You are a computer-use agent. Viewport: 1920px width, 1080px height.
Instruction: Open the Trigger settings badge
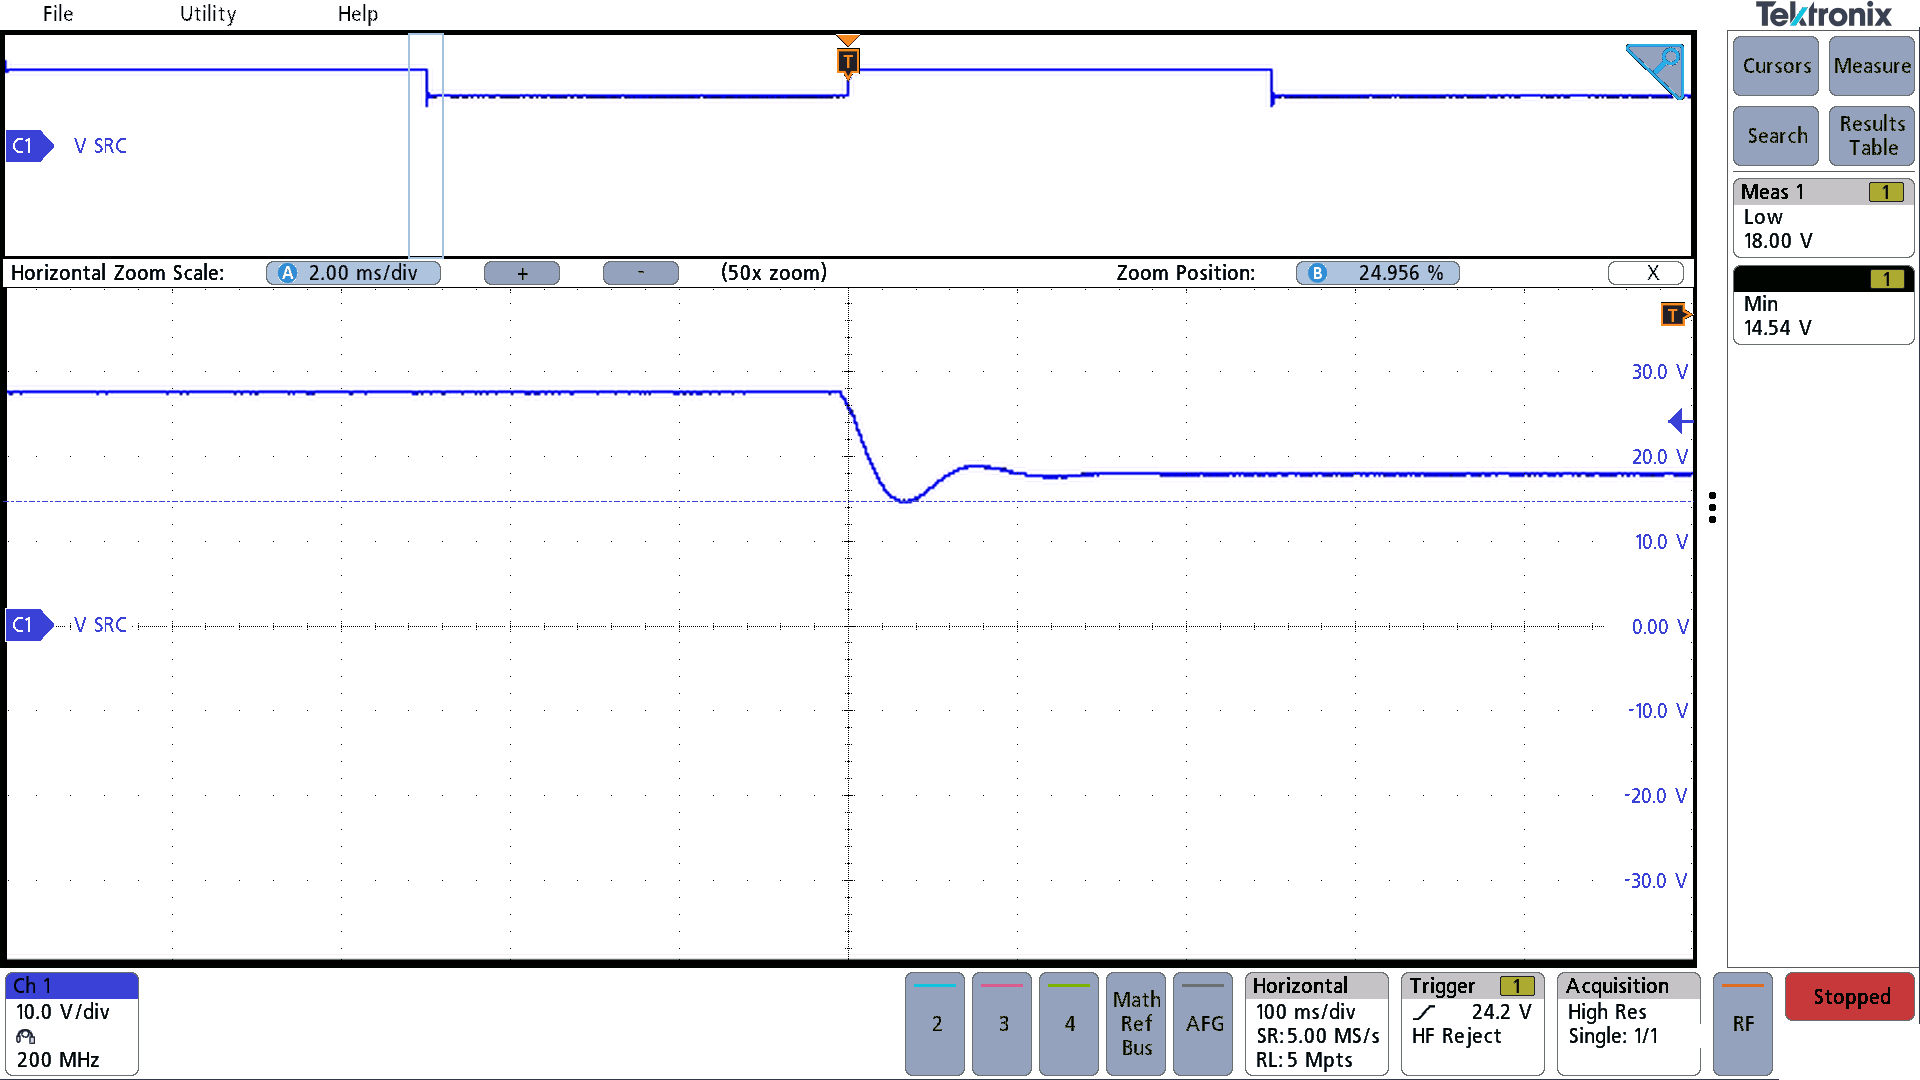coord(1471,1023)
